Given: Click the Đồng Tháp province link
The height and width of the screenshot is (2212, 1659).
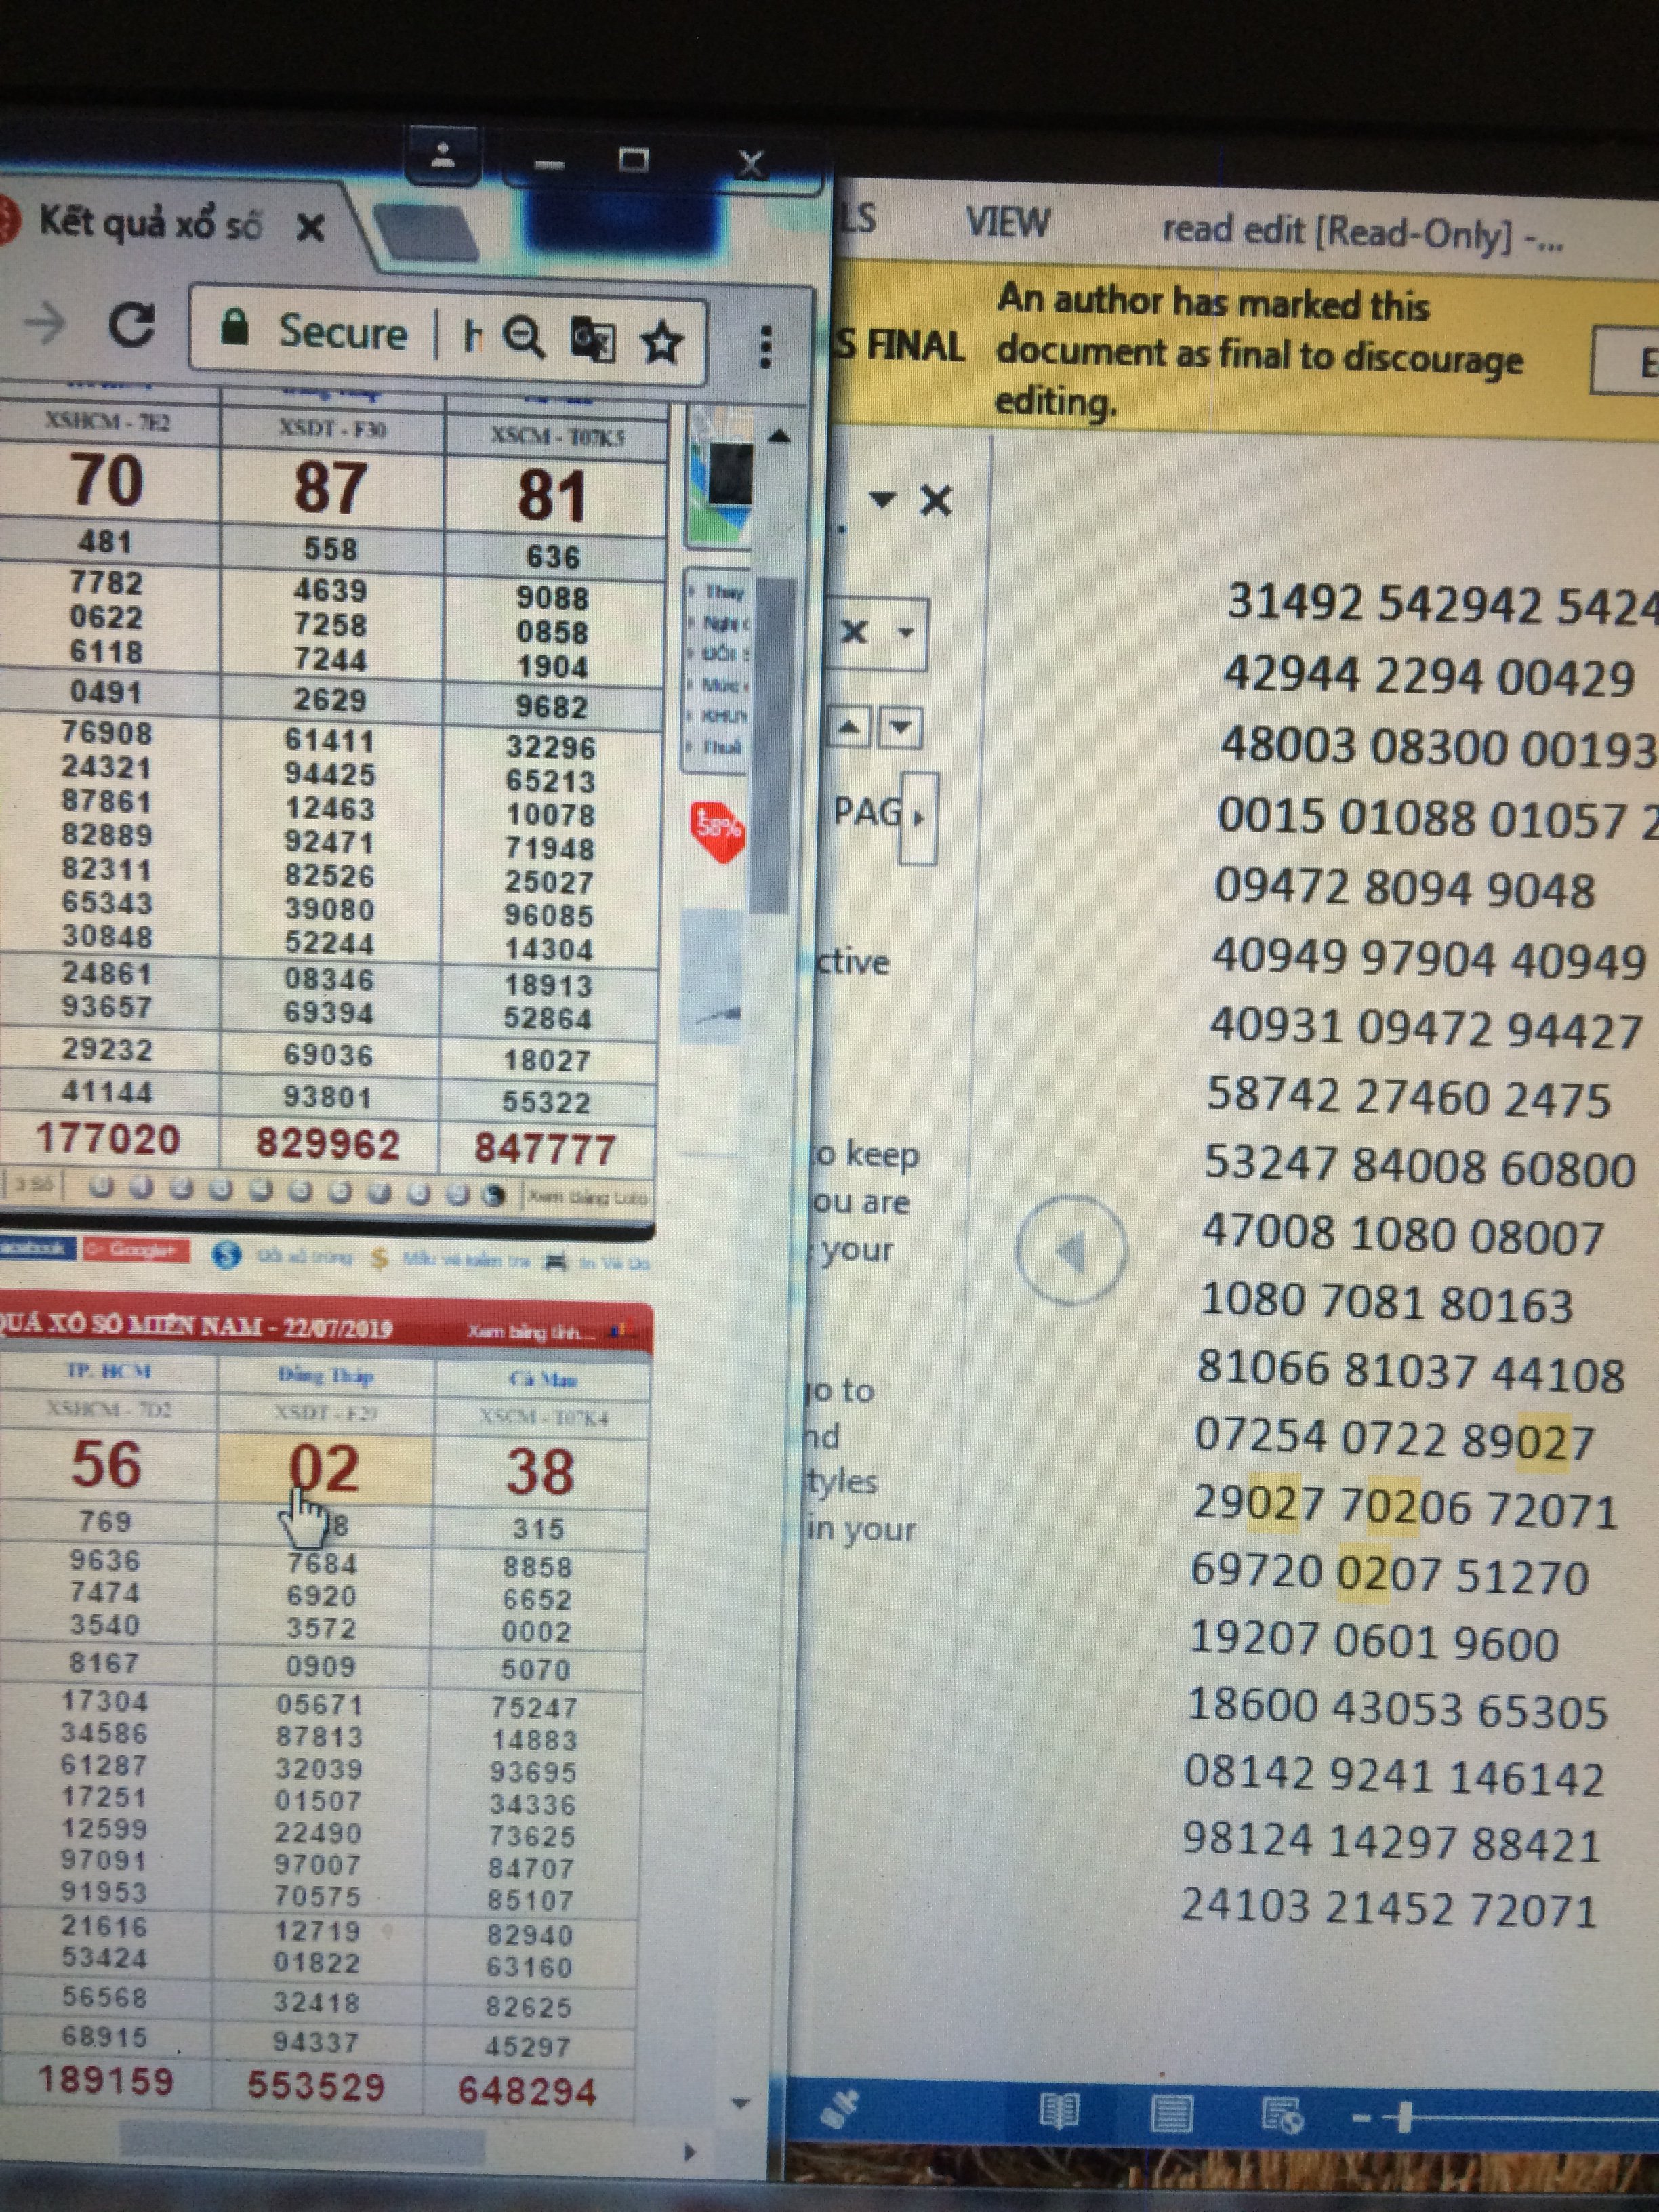Looking at the screenshot, I should 325,1376.
